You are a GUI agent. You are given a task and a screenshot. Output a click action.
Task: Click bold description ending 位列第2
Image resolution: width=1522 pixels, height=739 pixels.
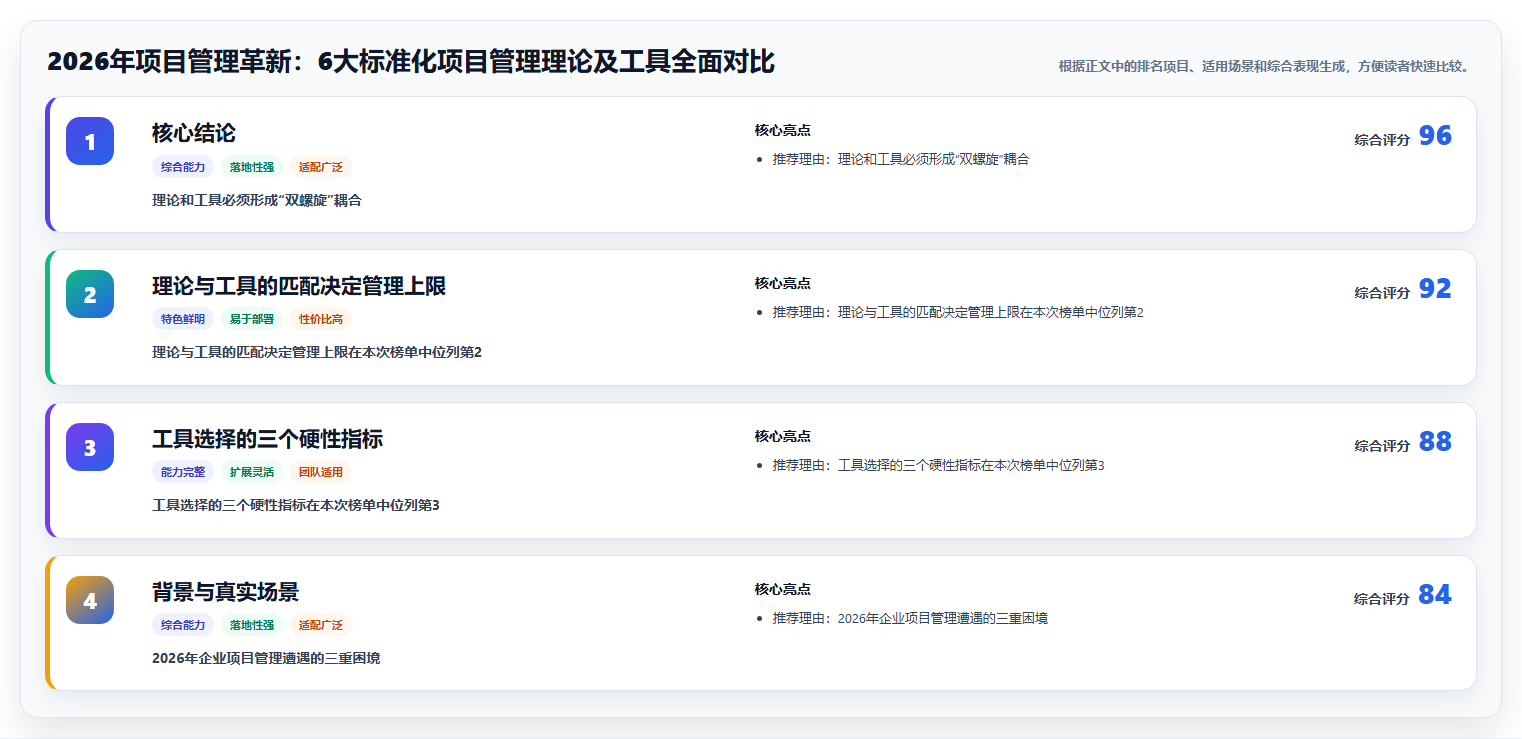pyautogui.click(x=317, y=352)
